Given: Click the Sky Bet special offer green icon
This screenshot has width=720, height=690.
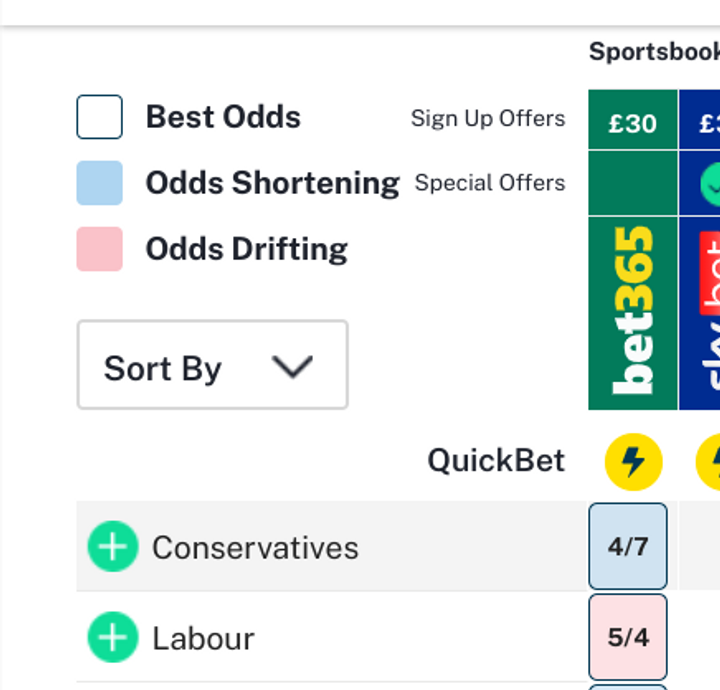Looking at the screenshot, I should [710, 184].
